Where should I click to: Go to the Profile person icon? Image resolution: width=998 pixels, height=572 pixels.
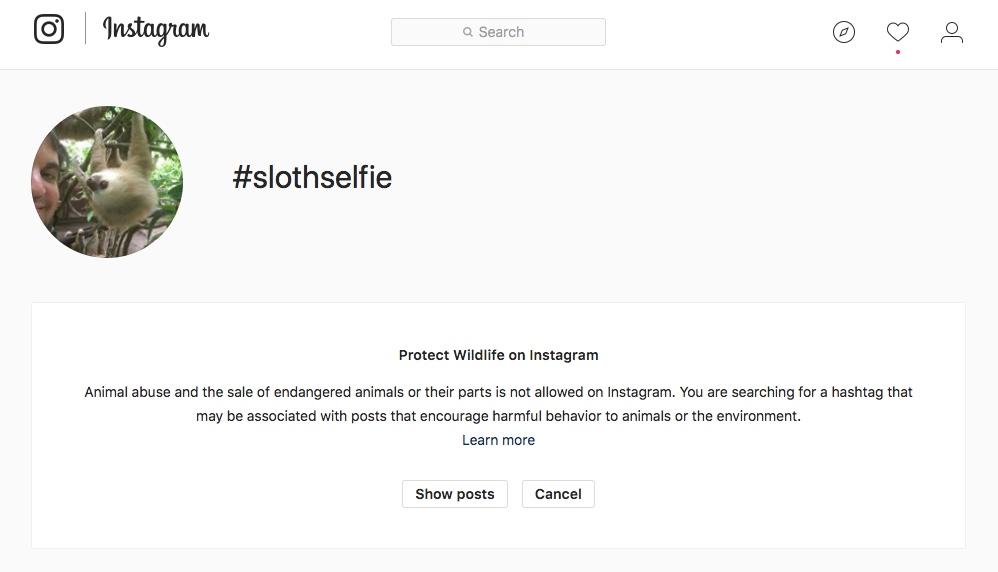point(952,32)
